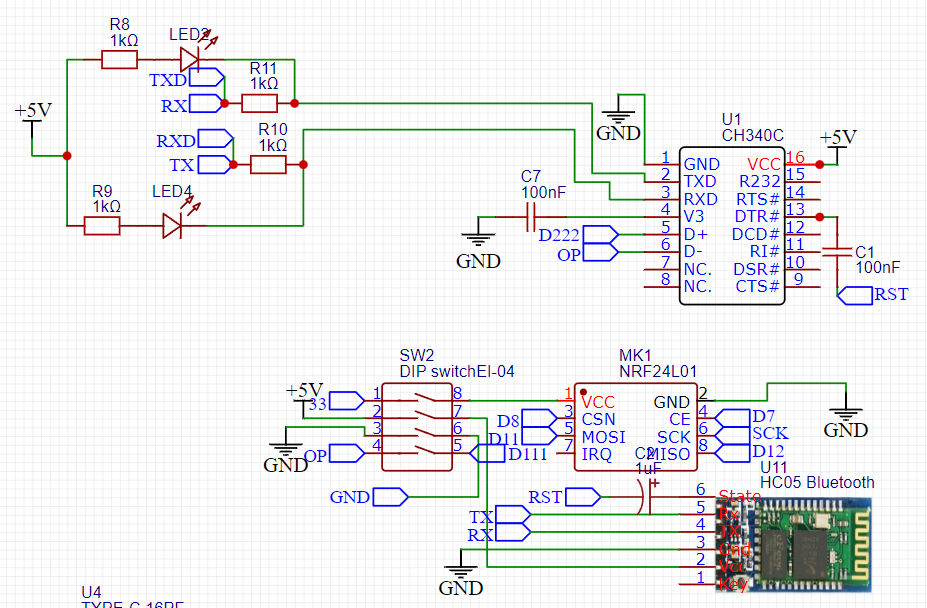927x608 pixels.
Task: Select the GND symbol right of NRF24L01
Action: (846, 414)
